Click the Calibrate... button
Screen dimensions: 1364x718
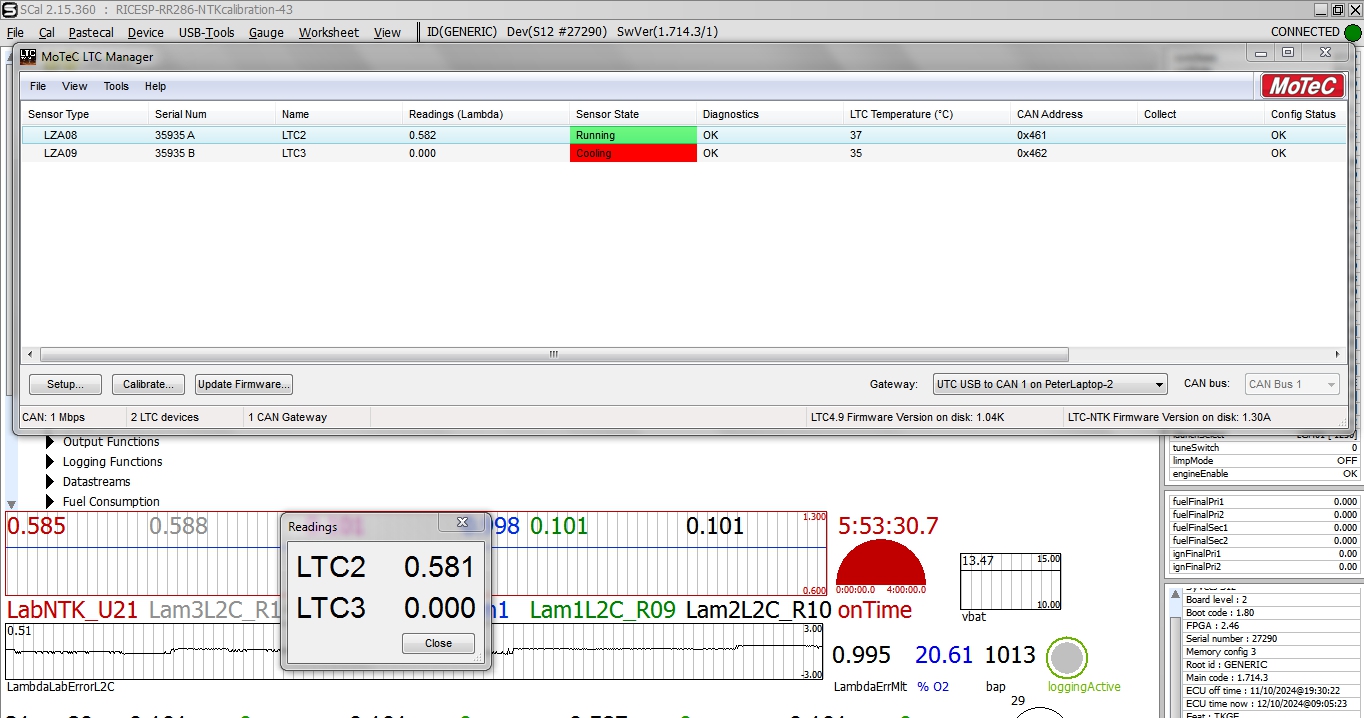pos(148,384)
